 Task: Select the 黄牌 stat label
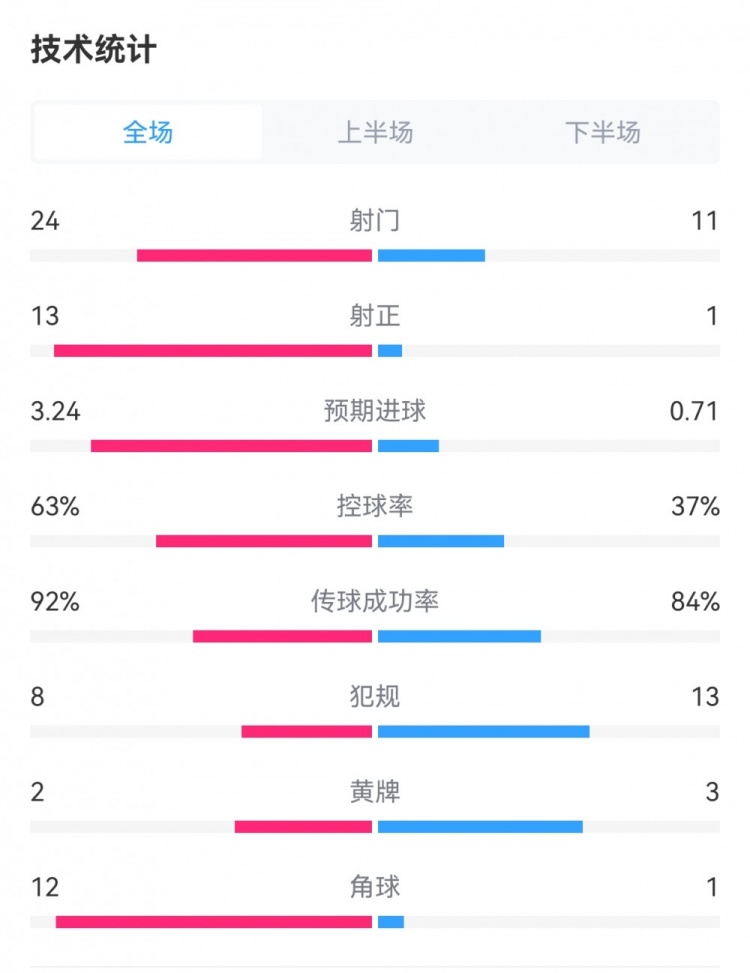click(x=375, y=792)
